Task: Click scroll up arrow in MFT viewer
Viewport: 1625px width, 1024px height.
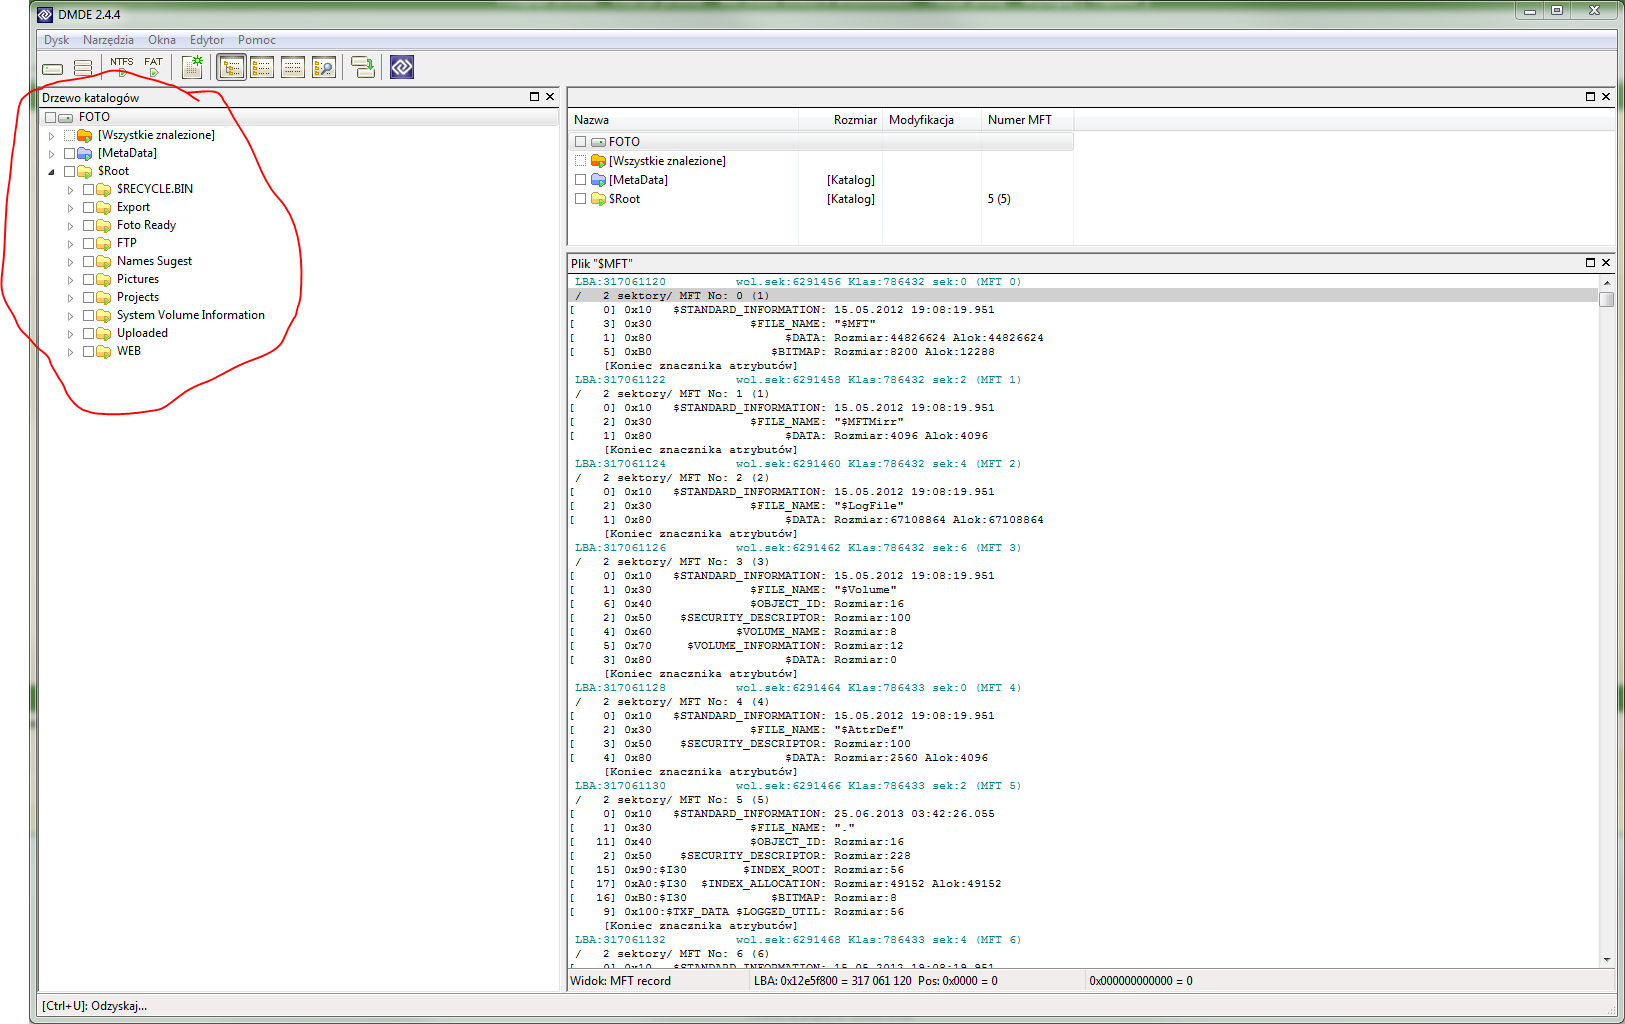Action: (1607, 283)
